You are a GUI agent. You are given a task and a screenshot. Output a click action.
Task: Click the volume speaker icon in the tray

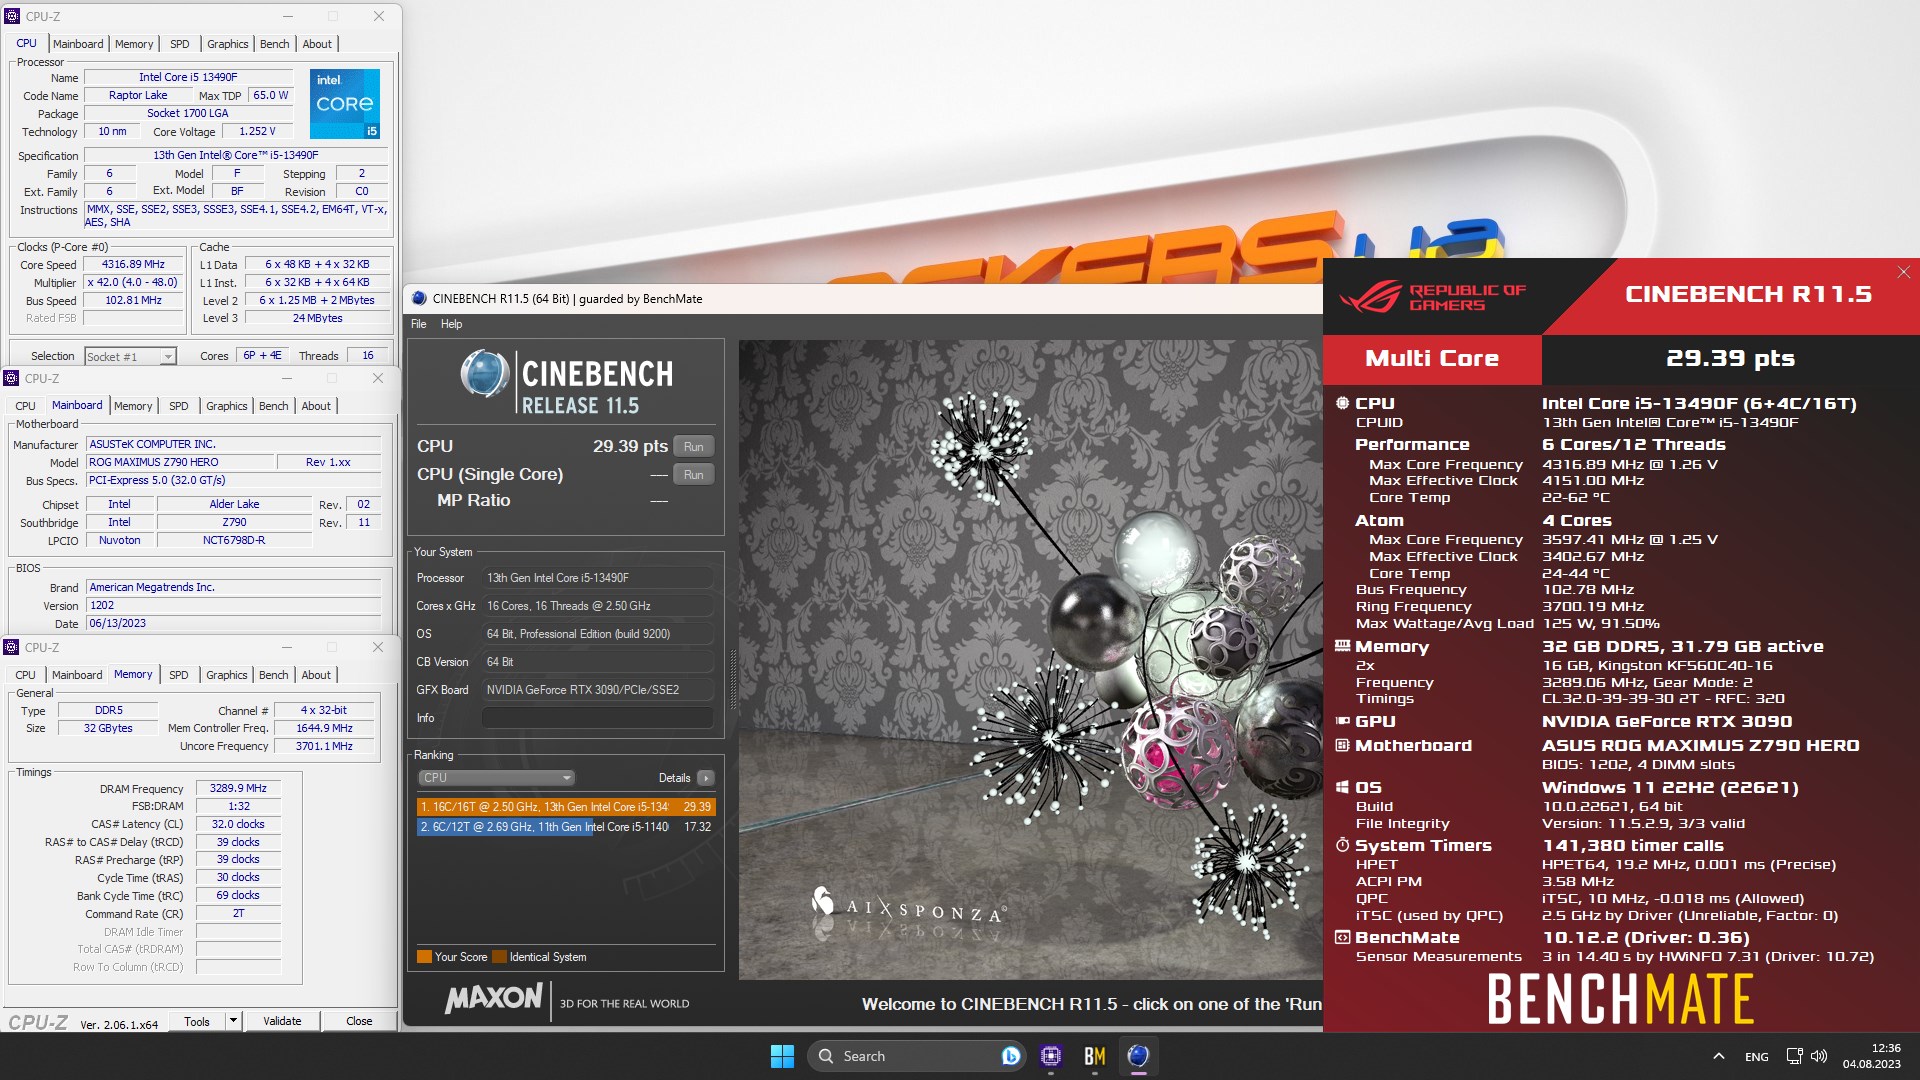click(x=1819, y=1056)
